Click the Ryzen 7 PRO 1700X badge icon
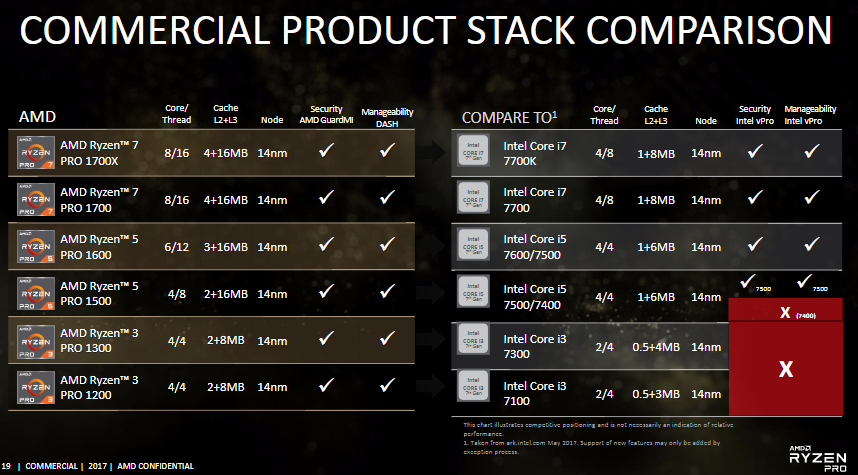This screenshot has width=858, height=475. pyautogui.click(x=36, y=153)
